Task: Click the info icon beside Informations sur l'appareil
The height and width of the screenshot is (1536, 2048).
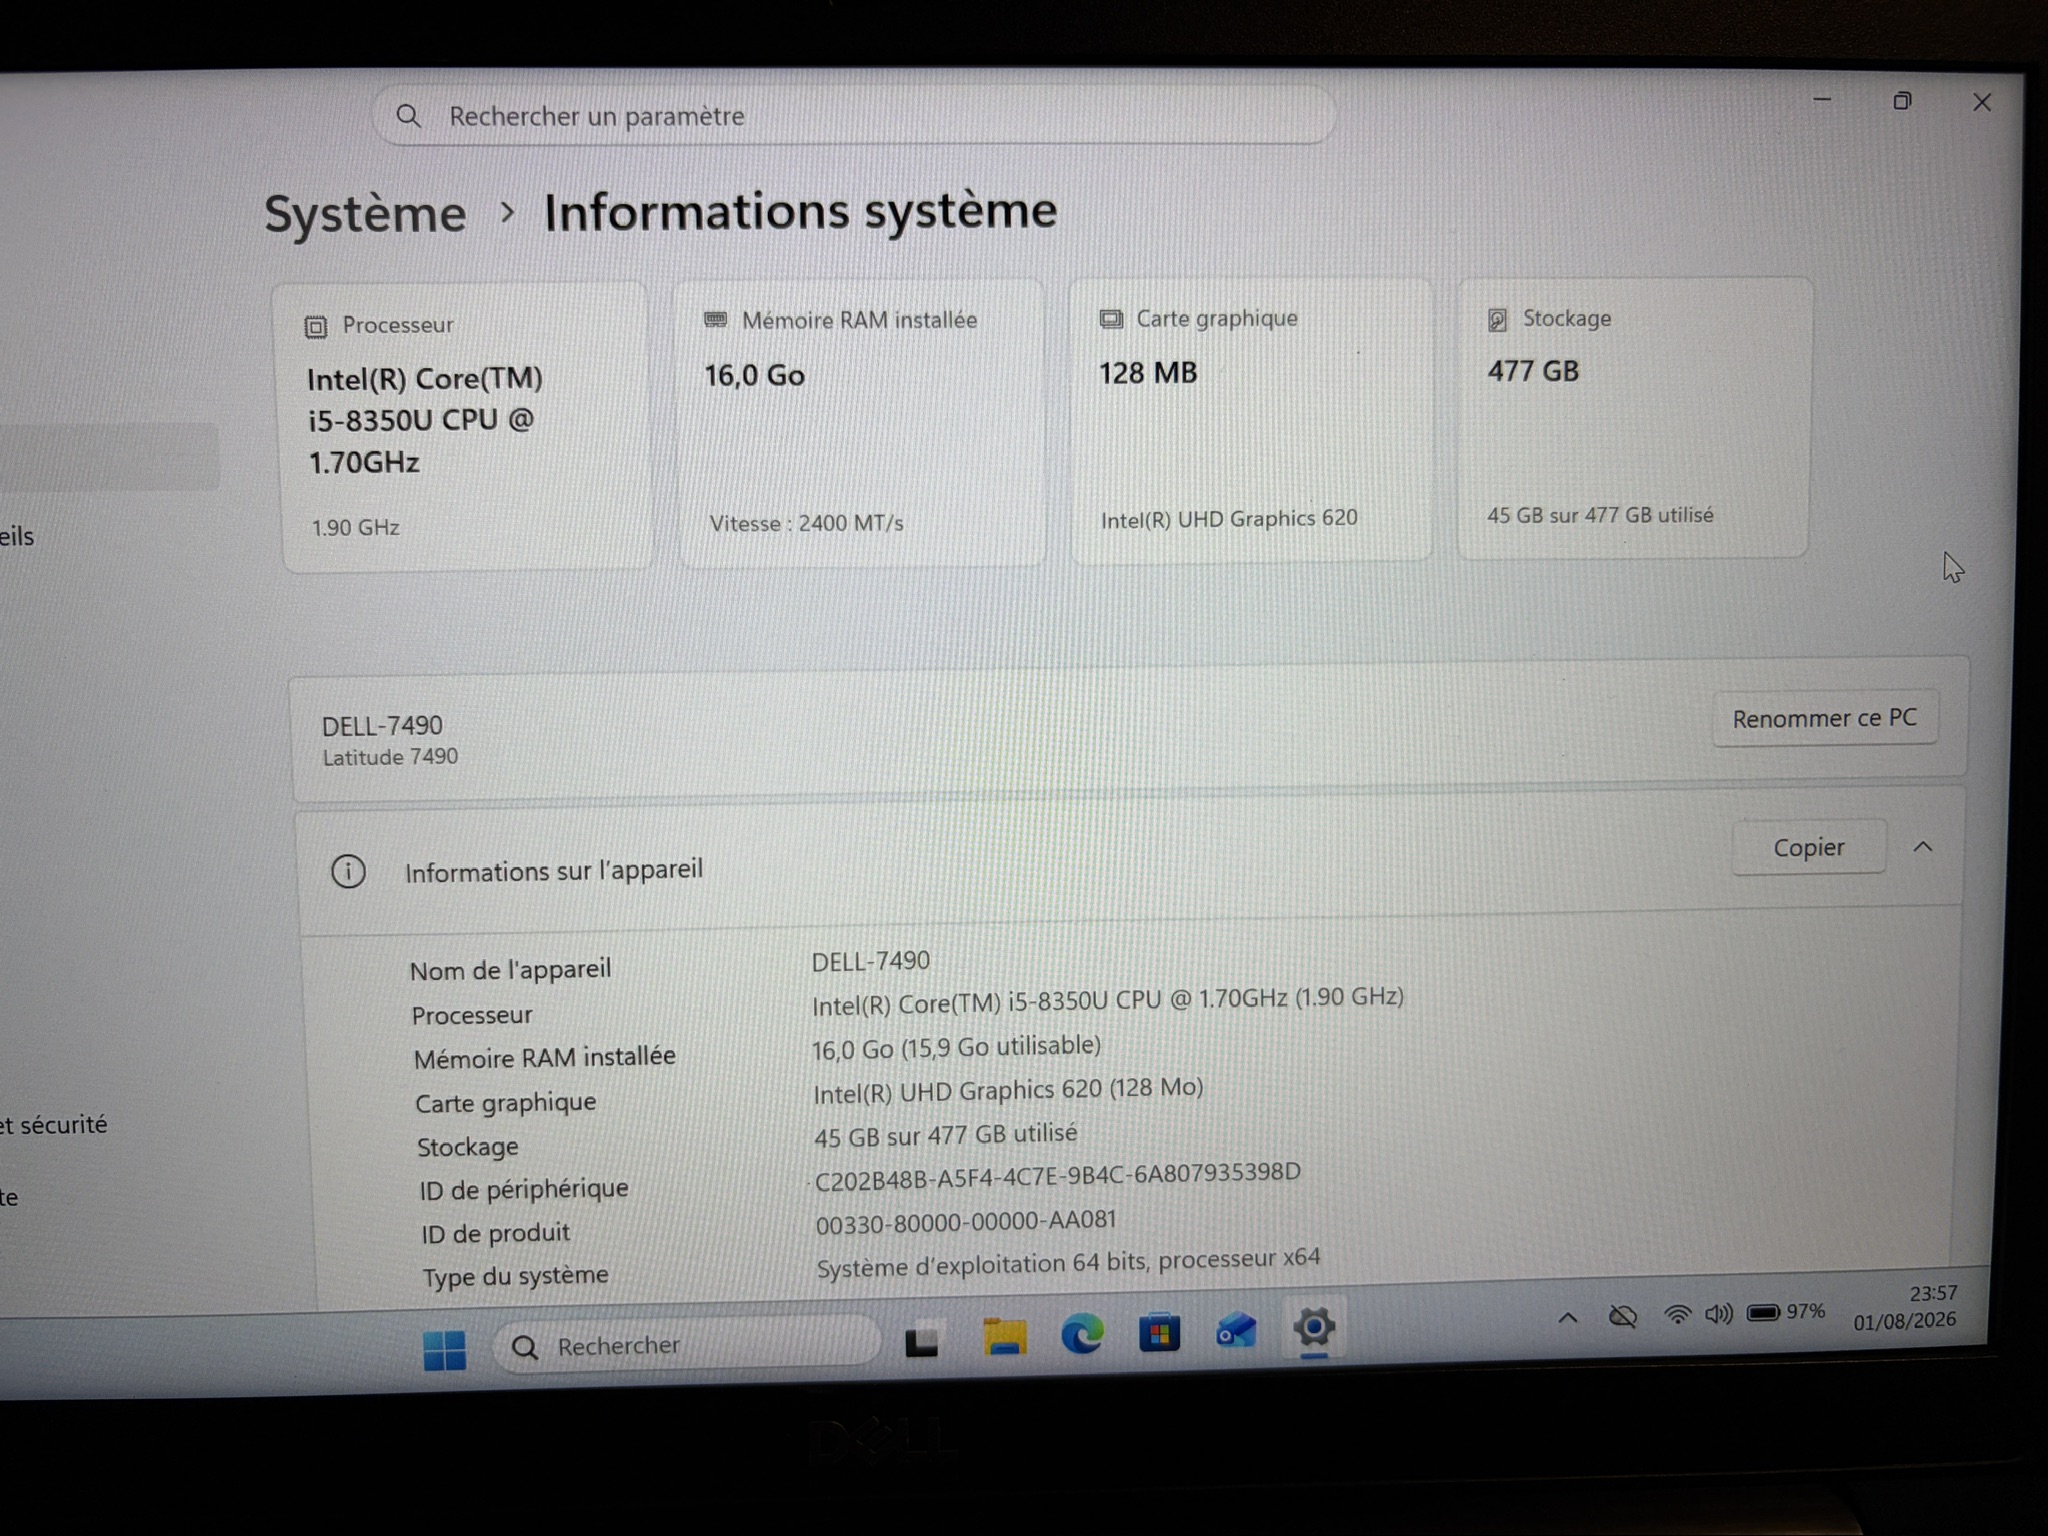Action: (348, 871)
